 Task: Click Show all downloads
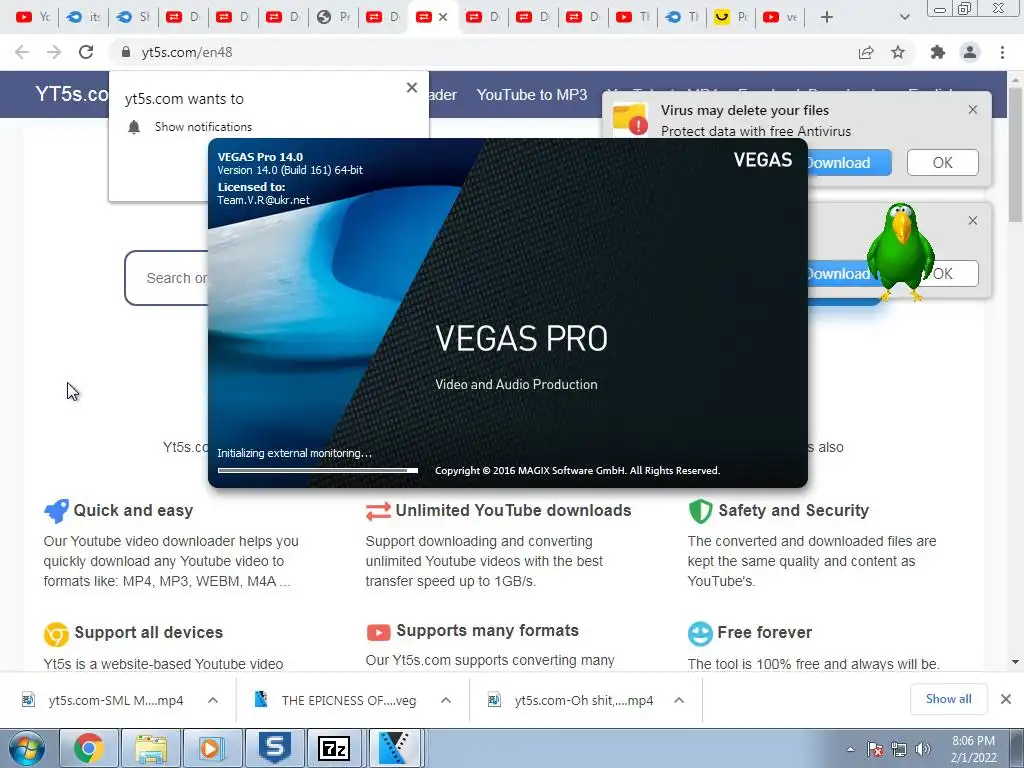[948, 699]
